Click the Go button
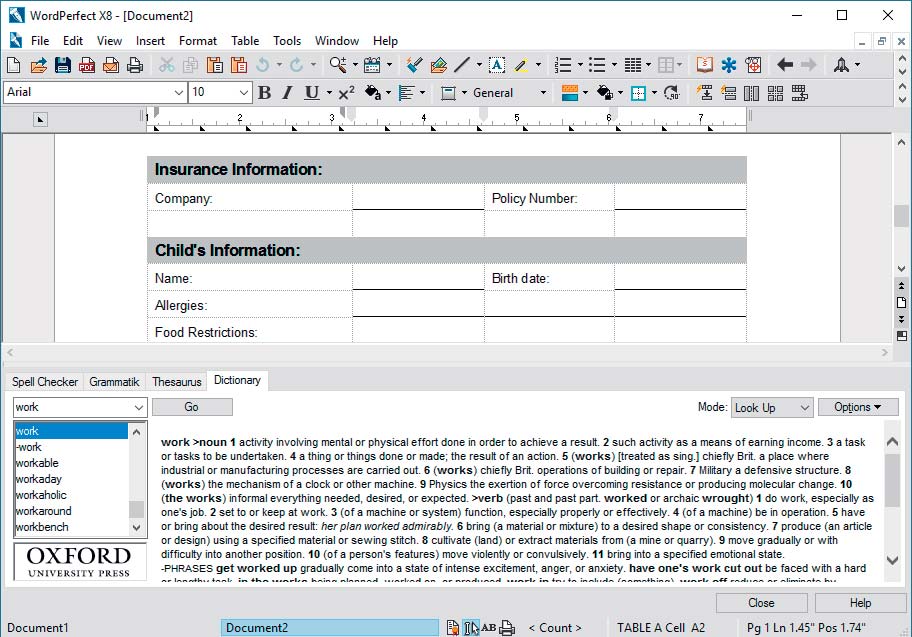The width and height of the screenshot is (912, 637). tap(192, 407)
